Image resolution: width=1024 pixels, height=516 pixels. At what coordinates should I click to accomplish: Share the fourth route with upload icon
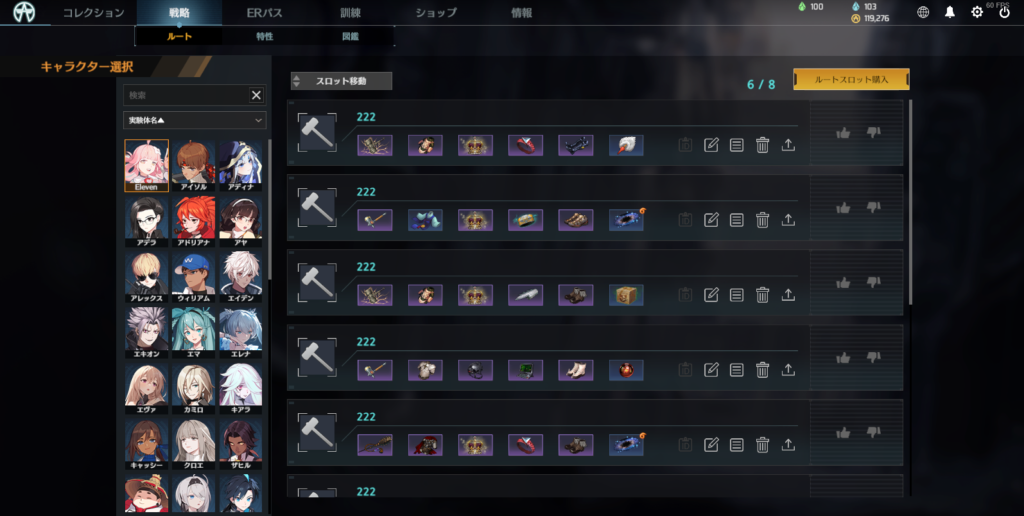point(788,370)
